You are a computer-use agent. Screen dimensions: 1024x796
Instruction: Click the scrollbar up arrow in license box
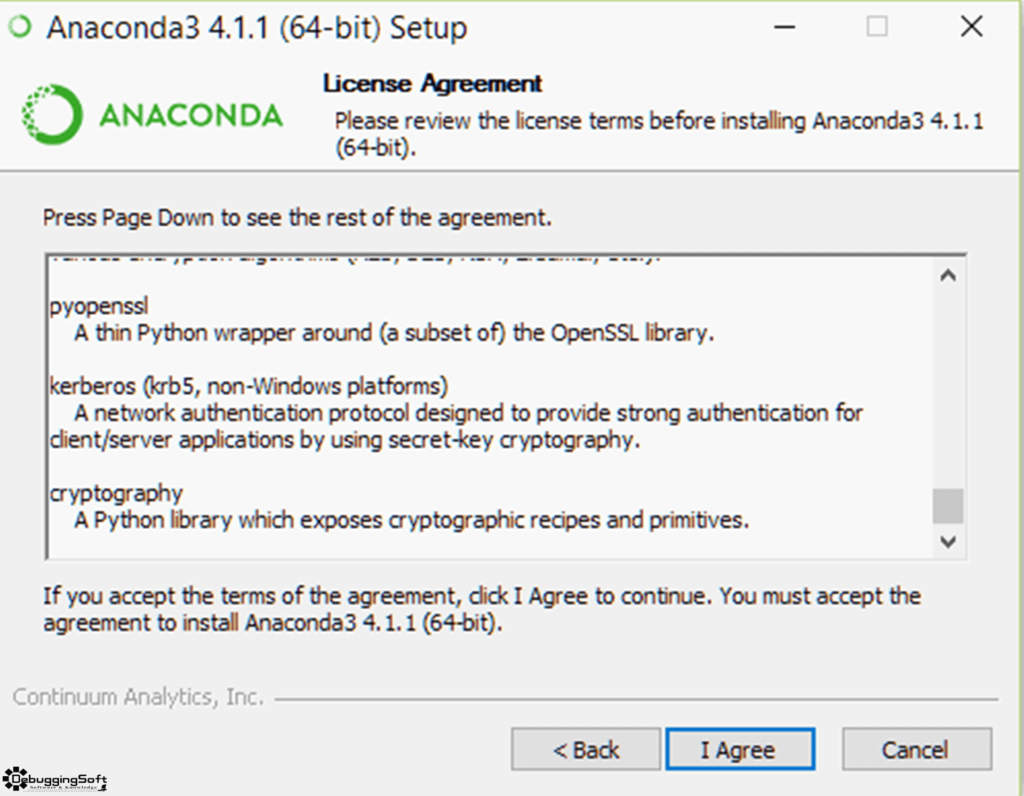click(x=948, y=276)
